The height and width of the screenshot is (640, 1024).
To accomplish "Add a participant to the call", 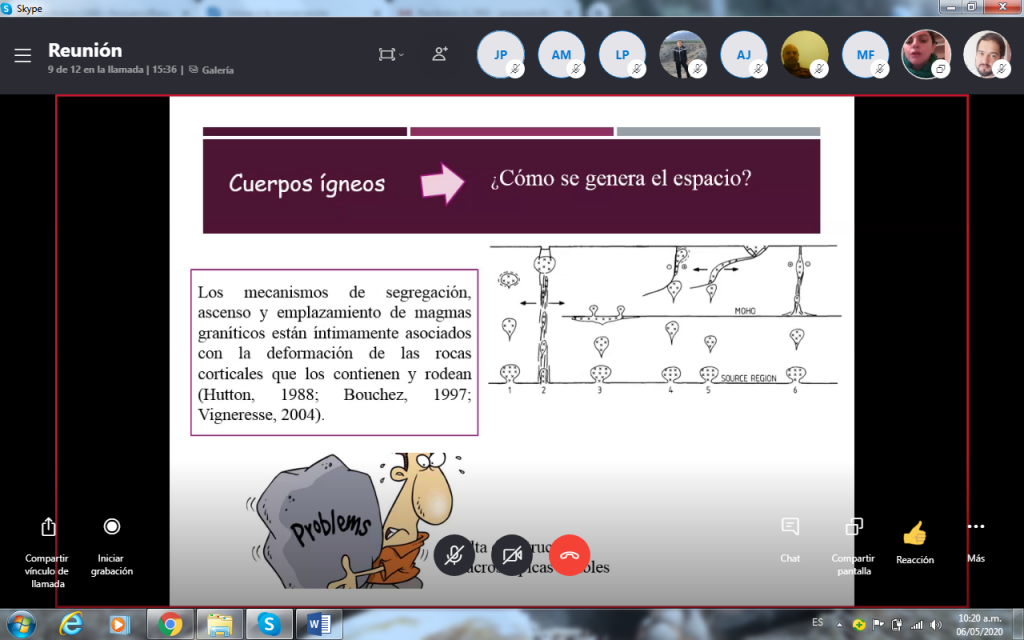I will pyautogui.click(x=440, y=54).
